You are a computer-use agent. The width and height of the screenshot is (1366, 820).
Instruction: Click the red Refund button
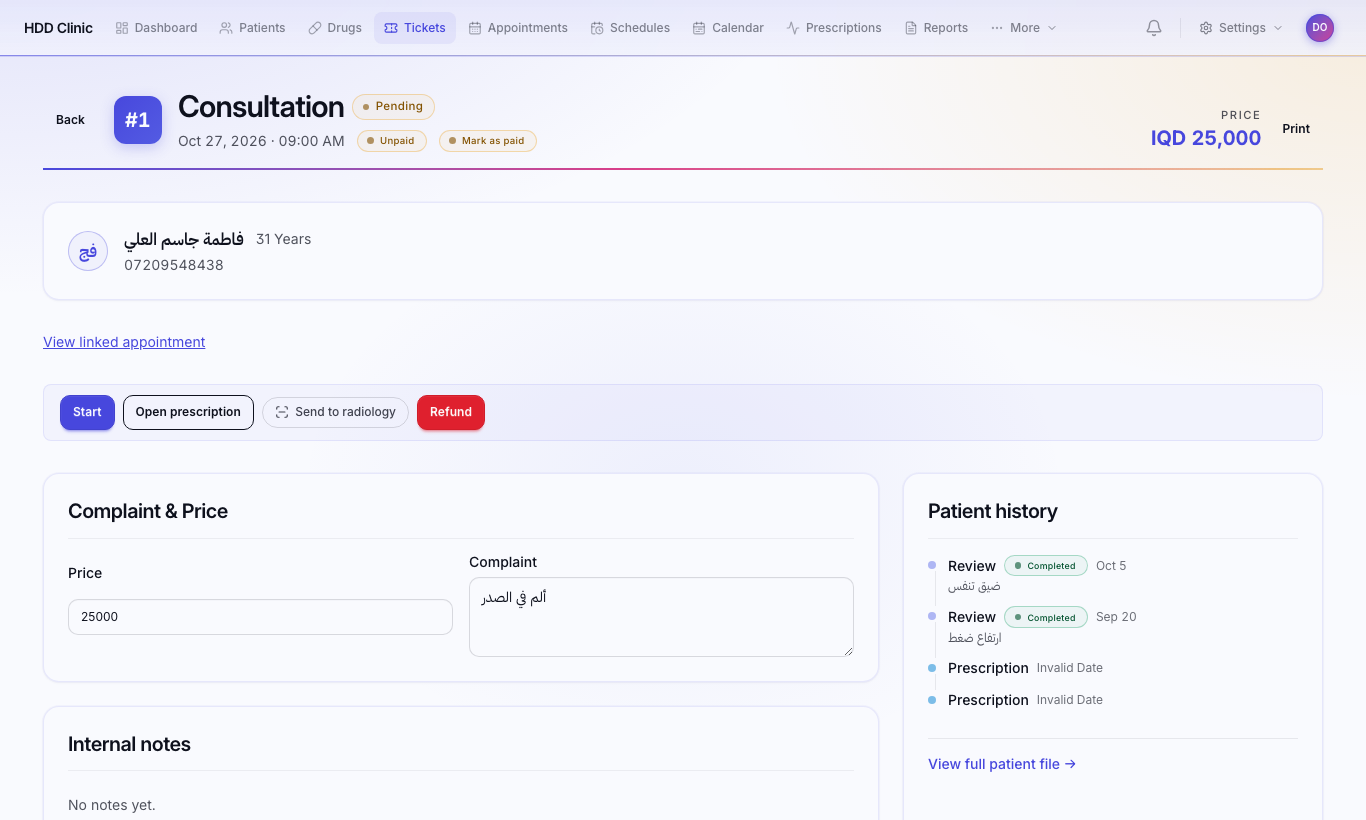pyautogui.click(x=451, y=412)
